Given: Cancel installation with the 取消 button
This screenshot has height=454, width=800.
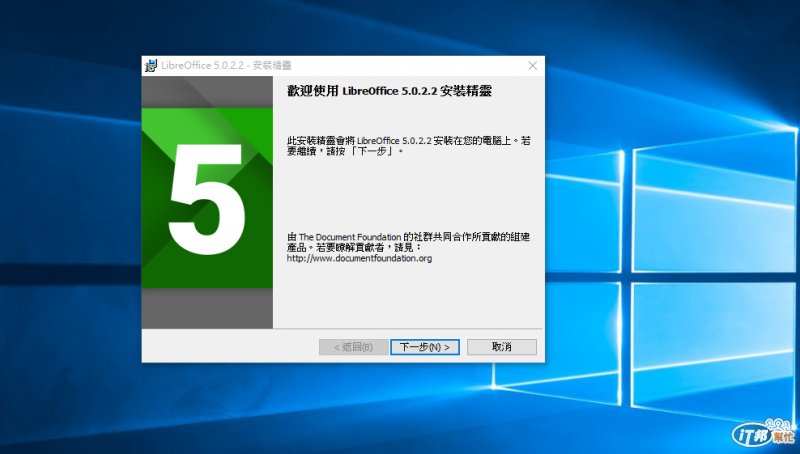Looking at the screenshot, I should pyautogui.click(x=502, y=347).
